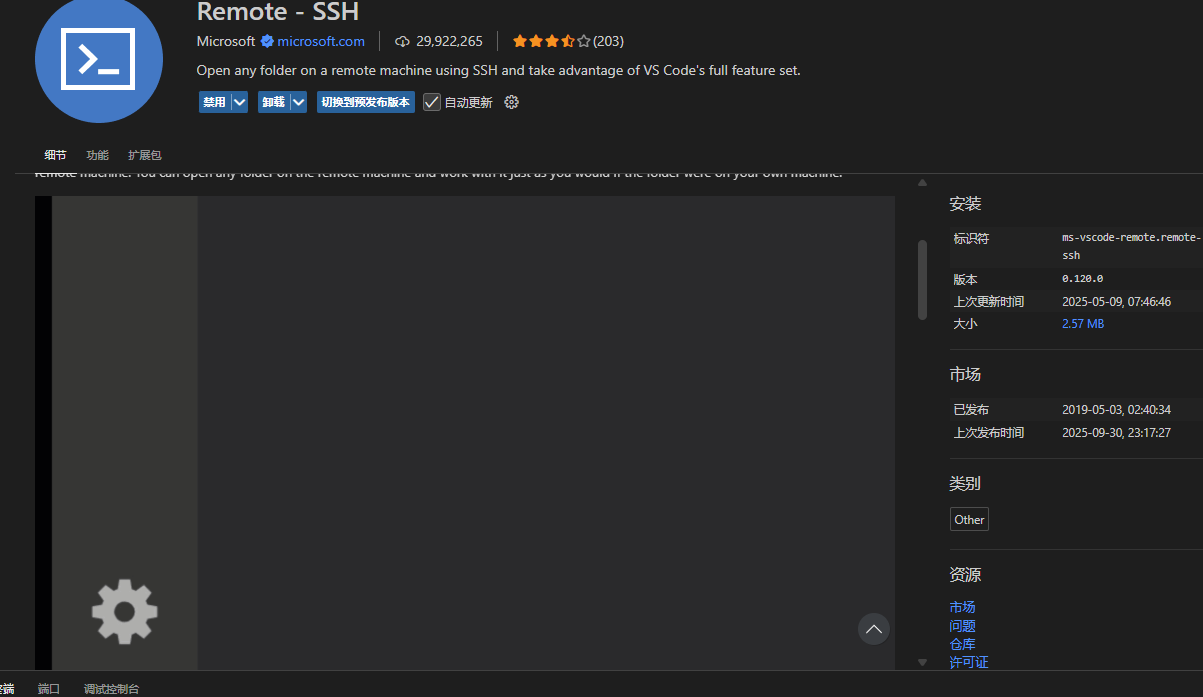Click the details scrollbar thumb
The width and height of the screenshot is (1203, 697).
coord(922,280)
